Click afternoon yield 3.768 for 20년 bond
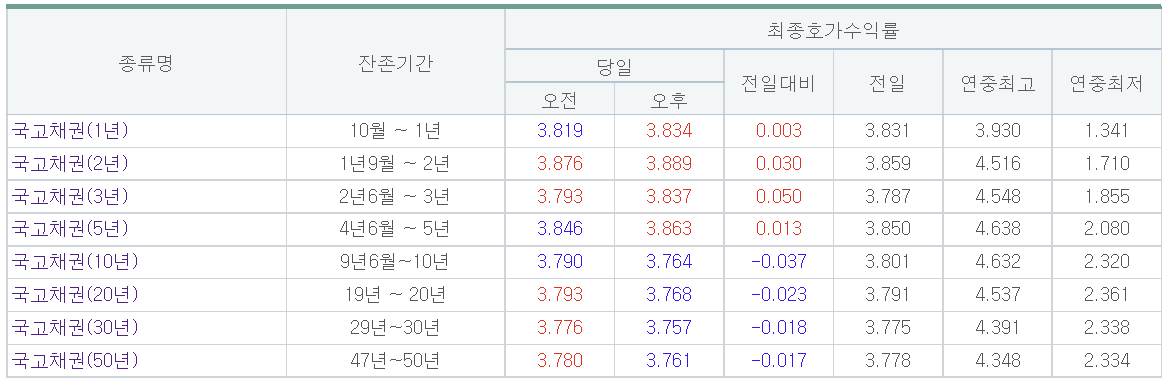This screenshot has width=1165, height=378. [x=669, y=295]
